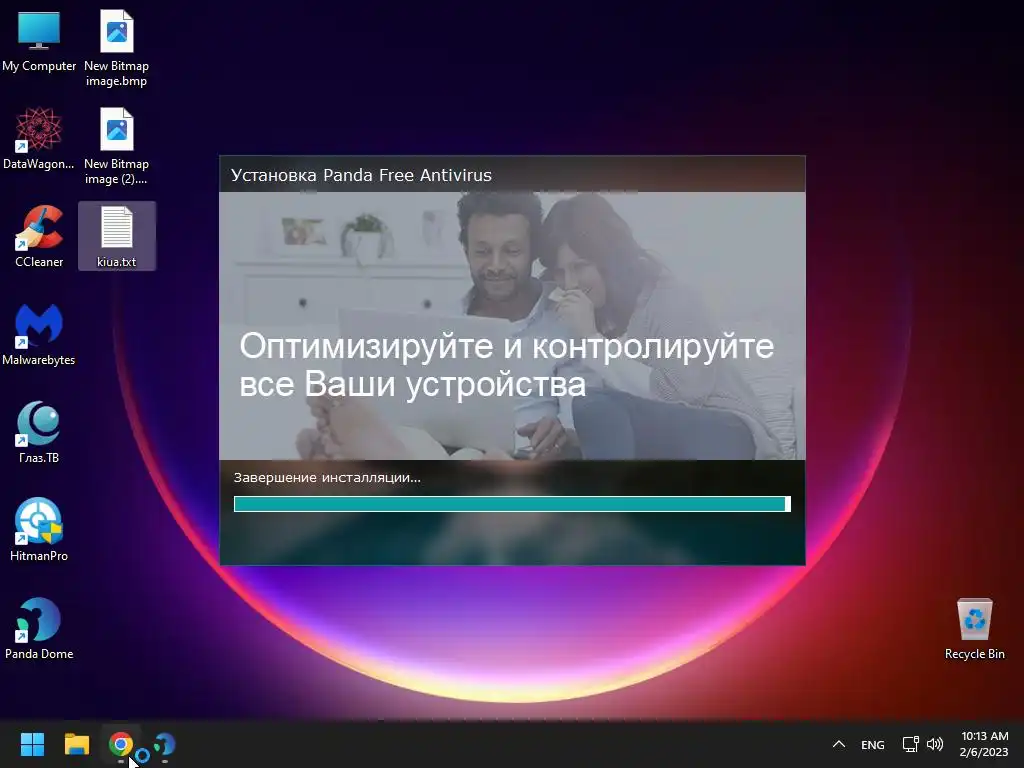Open the Panda installer taskbar icon
The image size is (1024, 768).
(164, 744)
